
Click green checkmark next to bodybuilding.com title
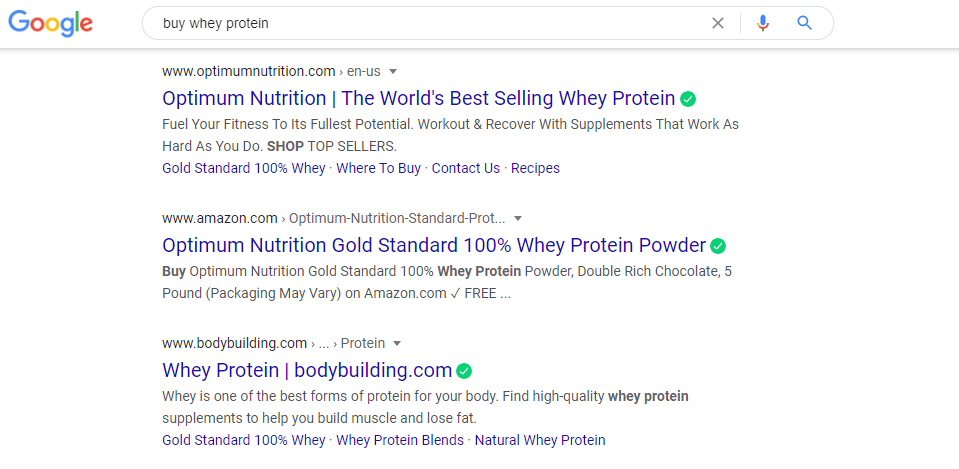pos(464,371)
